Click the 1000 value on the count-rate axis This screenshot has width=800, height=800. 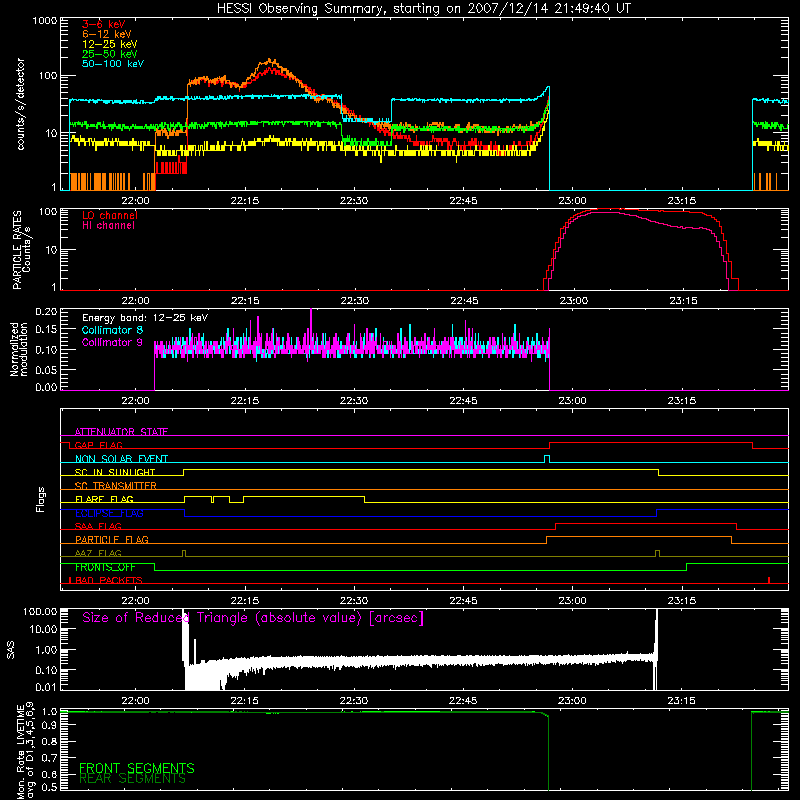pyautogui.click(x=44, y=21)
